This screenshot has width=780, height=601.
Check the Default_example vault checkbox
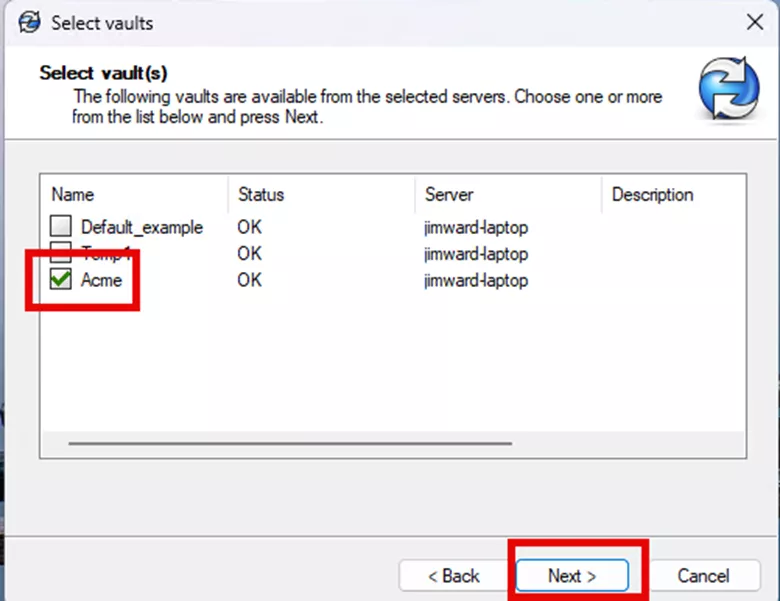[x=61, y=226]
